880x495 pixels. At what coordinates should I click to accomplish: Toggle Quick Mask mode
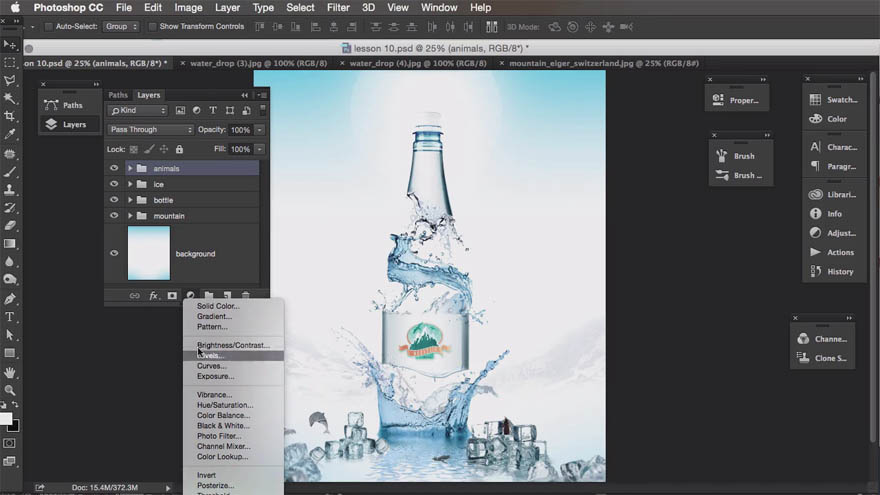10,443
